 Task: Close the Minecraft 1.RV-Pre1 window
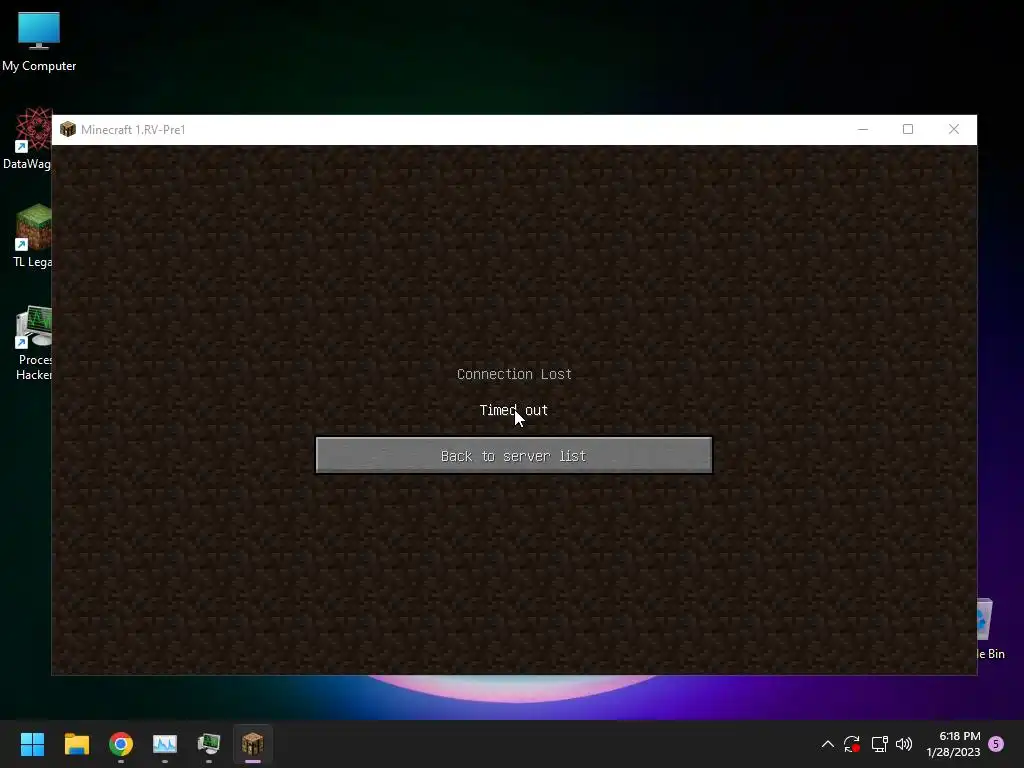click(x=953, y=129)
